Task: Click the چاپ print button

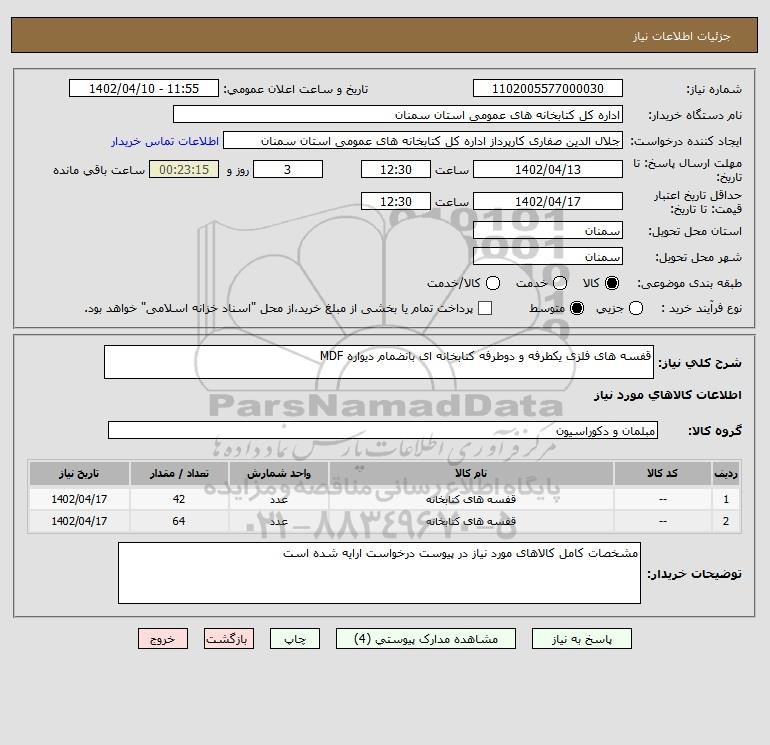Action: click(295, 638)
